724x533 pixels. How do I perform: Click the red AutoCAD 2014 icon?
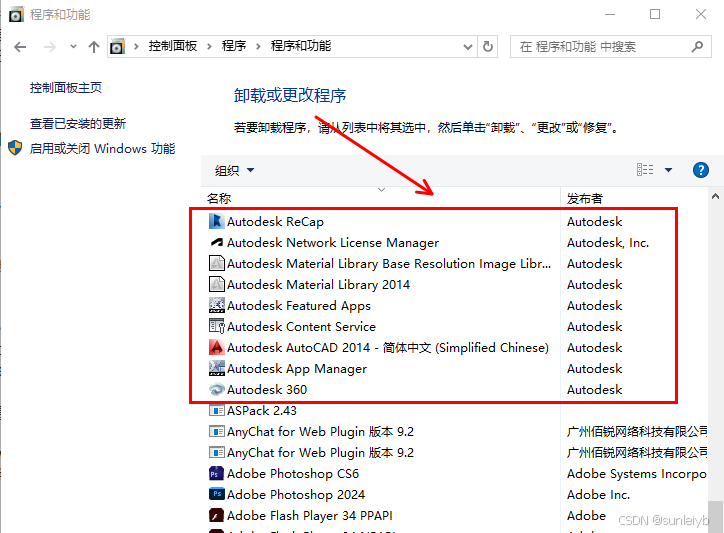pyautogui.click(x=217, y=347)
